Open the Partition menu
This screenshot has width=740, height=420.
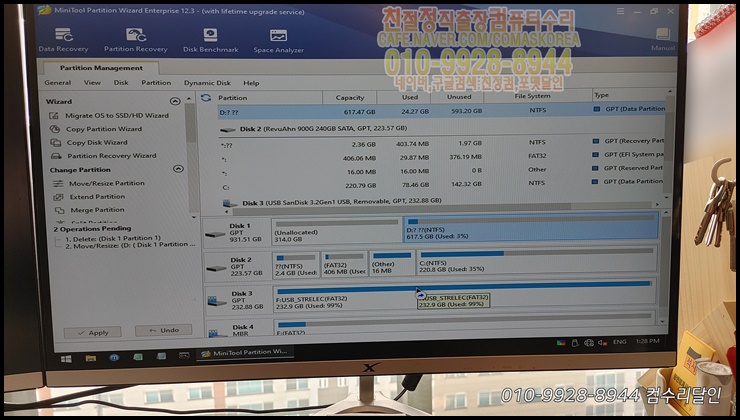[156, 83]
